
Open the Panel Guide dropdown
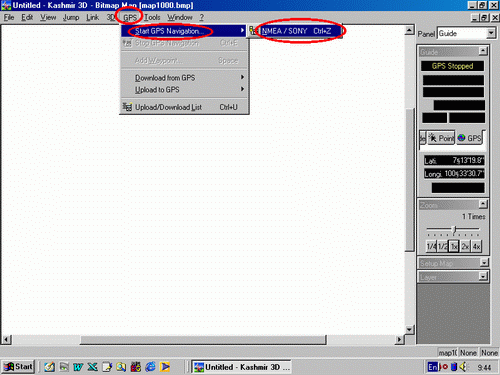491,33
